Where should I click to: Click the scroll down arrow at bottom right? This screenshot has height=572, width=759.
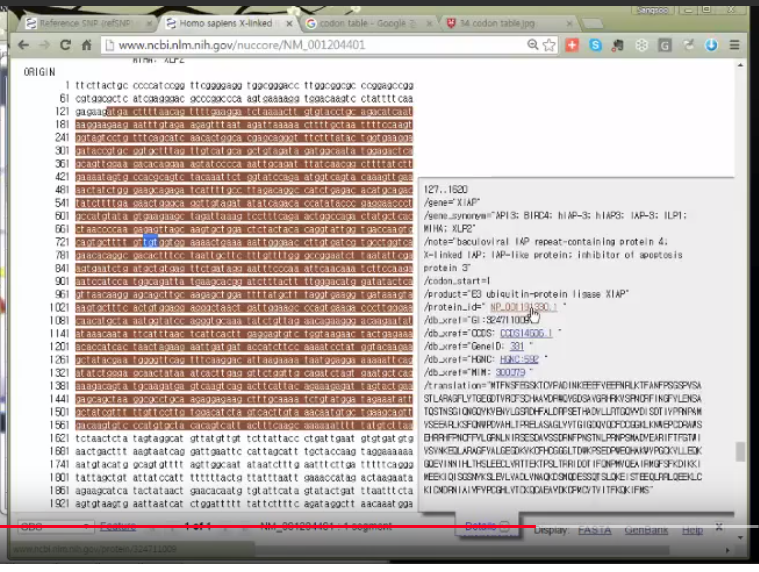740,537
